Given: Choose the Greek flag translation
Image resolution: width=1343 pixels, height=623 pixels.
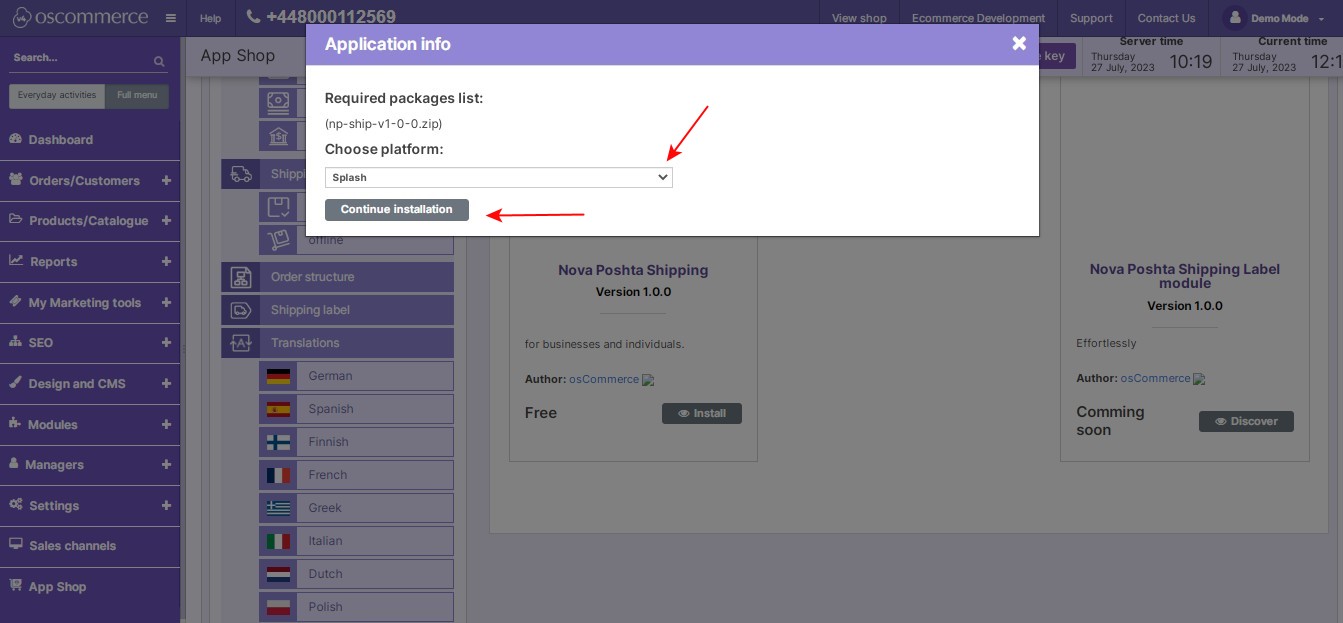Looking at the screenshot, I should [356, 508].
